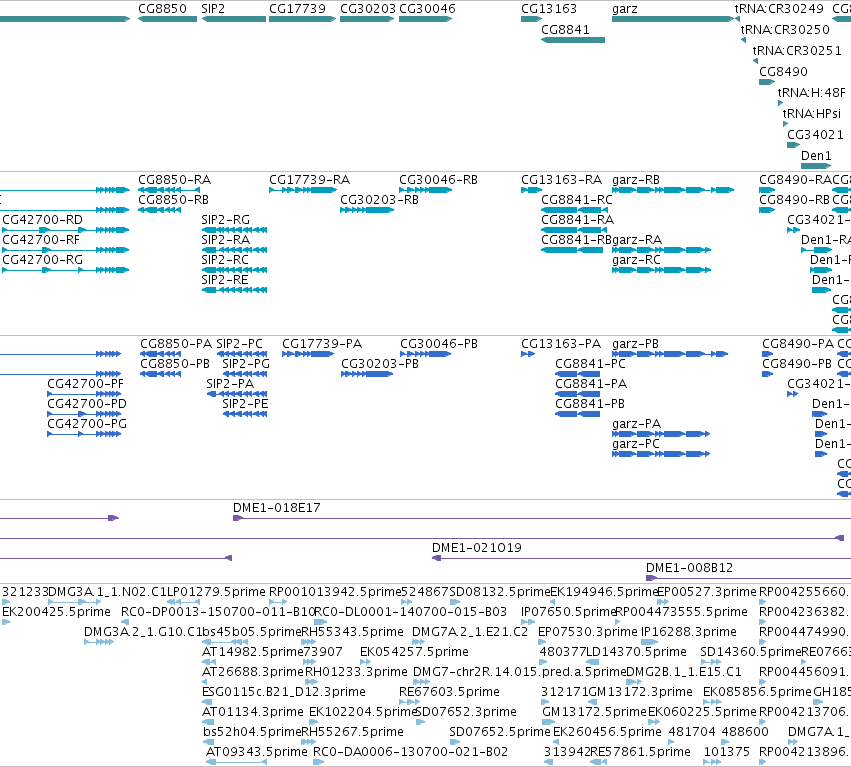
Task: Click the CG42700-RG transcript label
Action: [x=42, y=260]
